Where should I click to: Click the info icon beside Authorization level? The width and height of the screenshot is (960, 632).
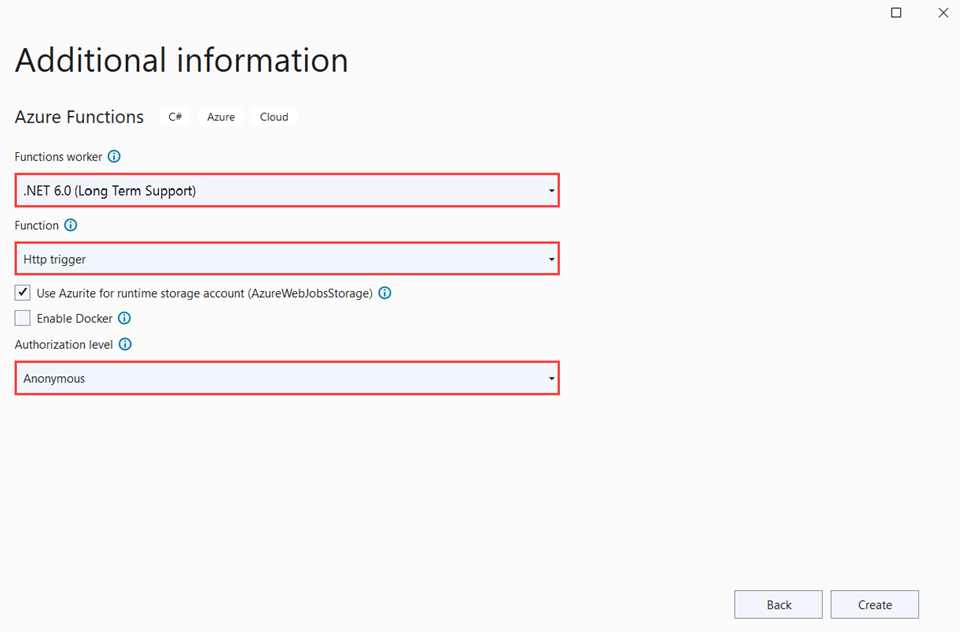(125, 344)
